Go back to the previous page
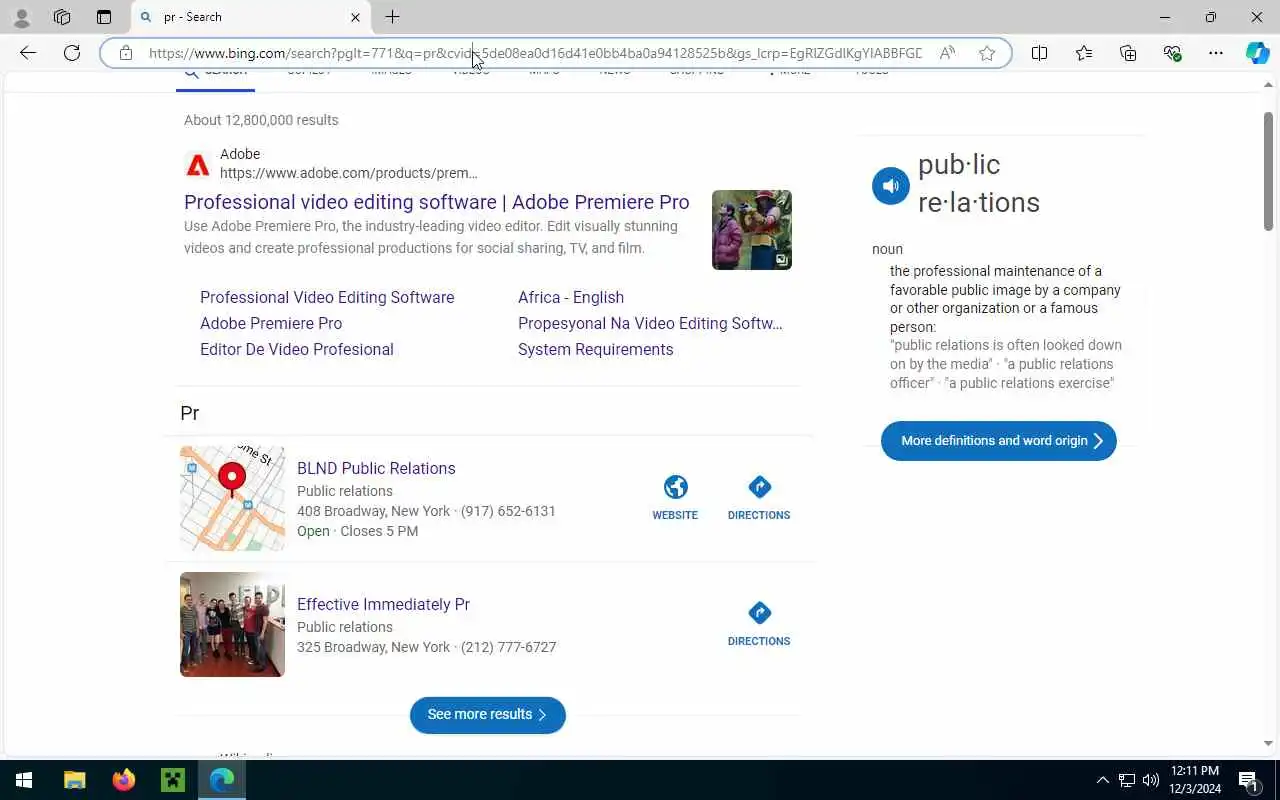This screenshot has height=800, width=1280. click(x=28, y=53)
